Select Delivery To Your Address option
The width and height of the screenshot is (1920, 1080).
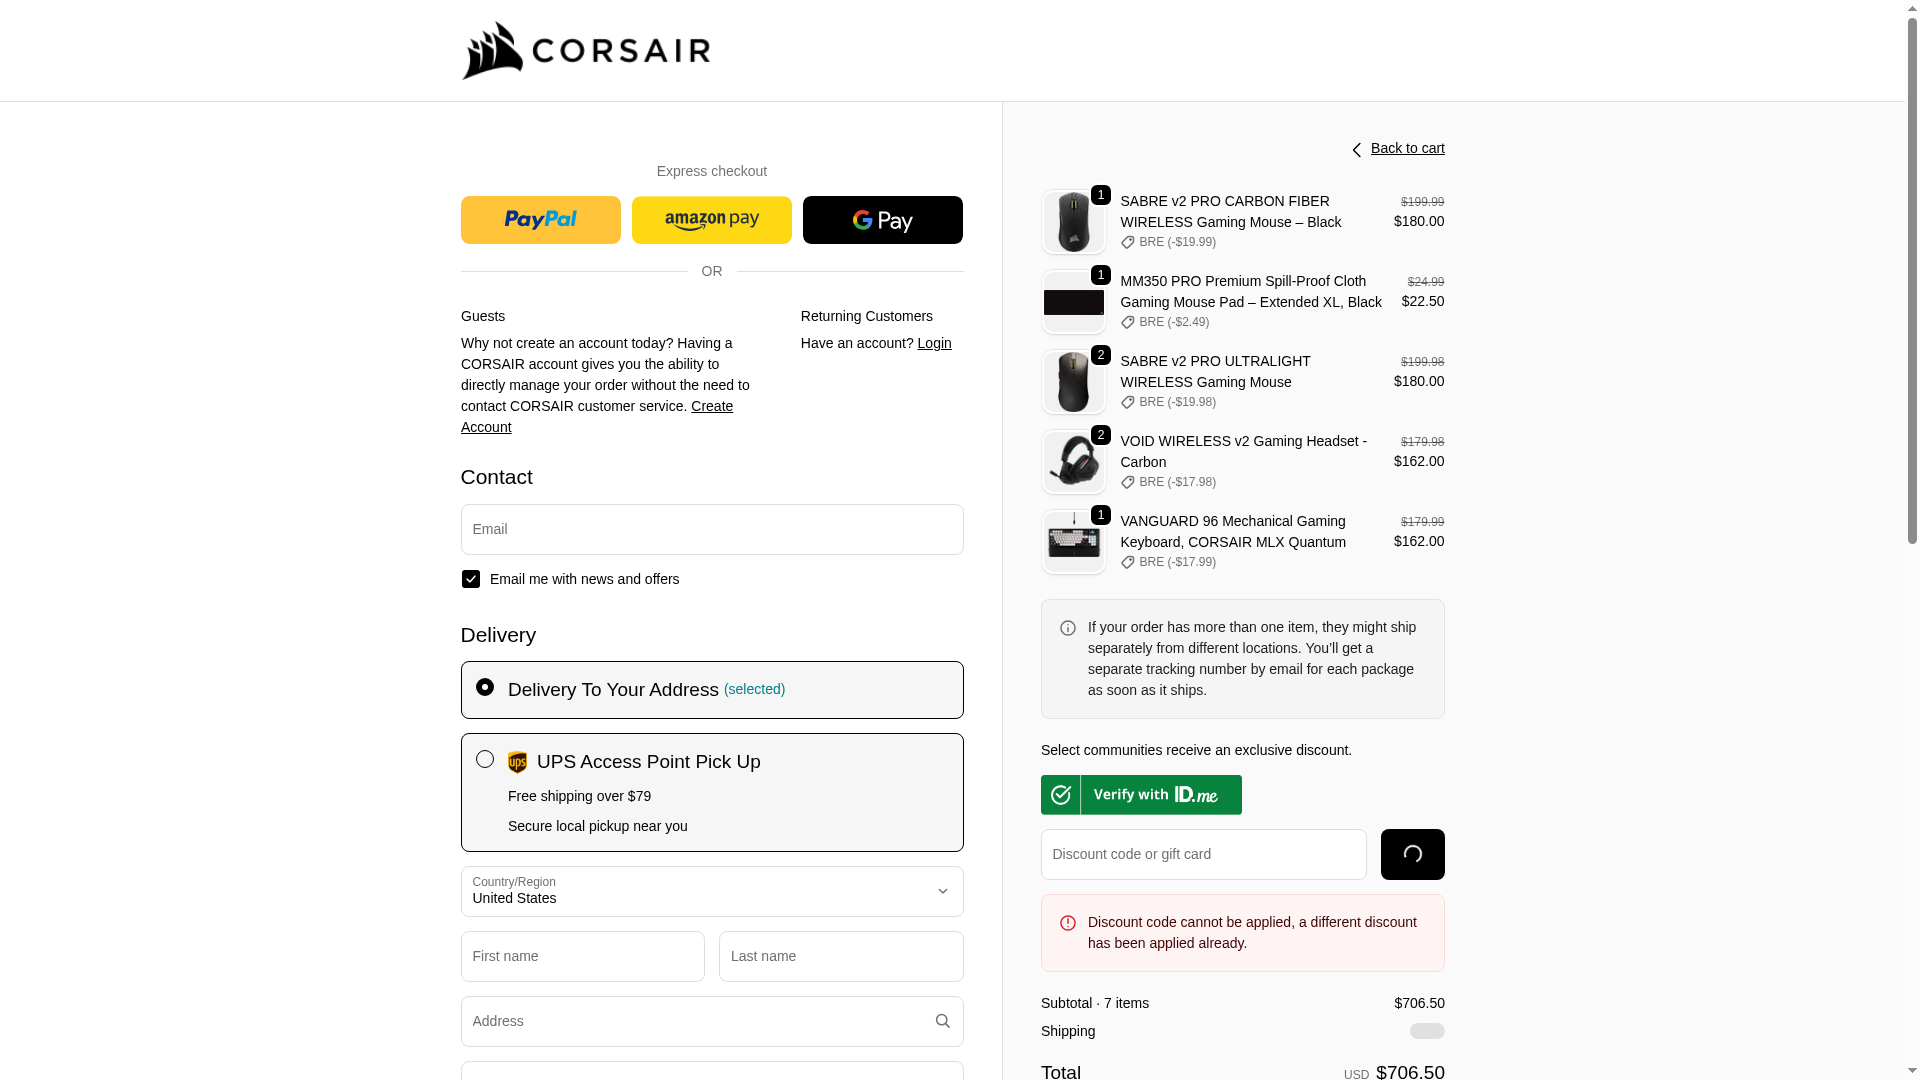coord(485,687)
